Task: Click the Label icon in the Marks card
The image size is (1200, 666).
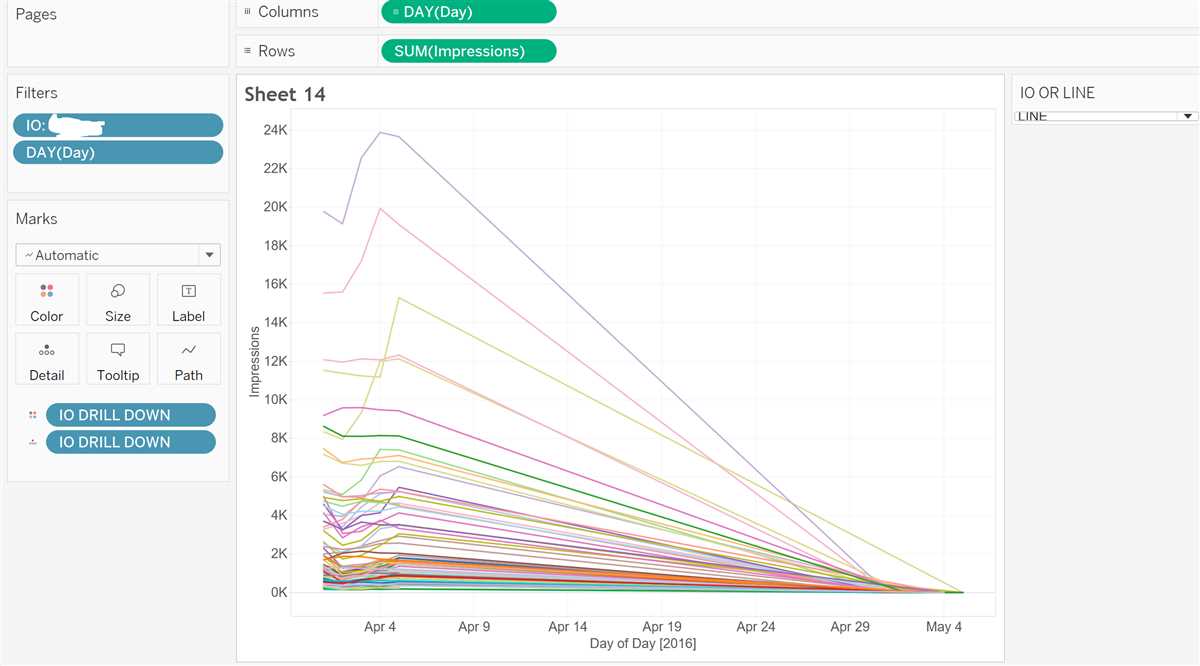Action: pos(188,299)
